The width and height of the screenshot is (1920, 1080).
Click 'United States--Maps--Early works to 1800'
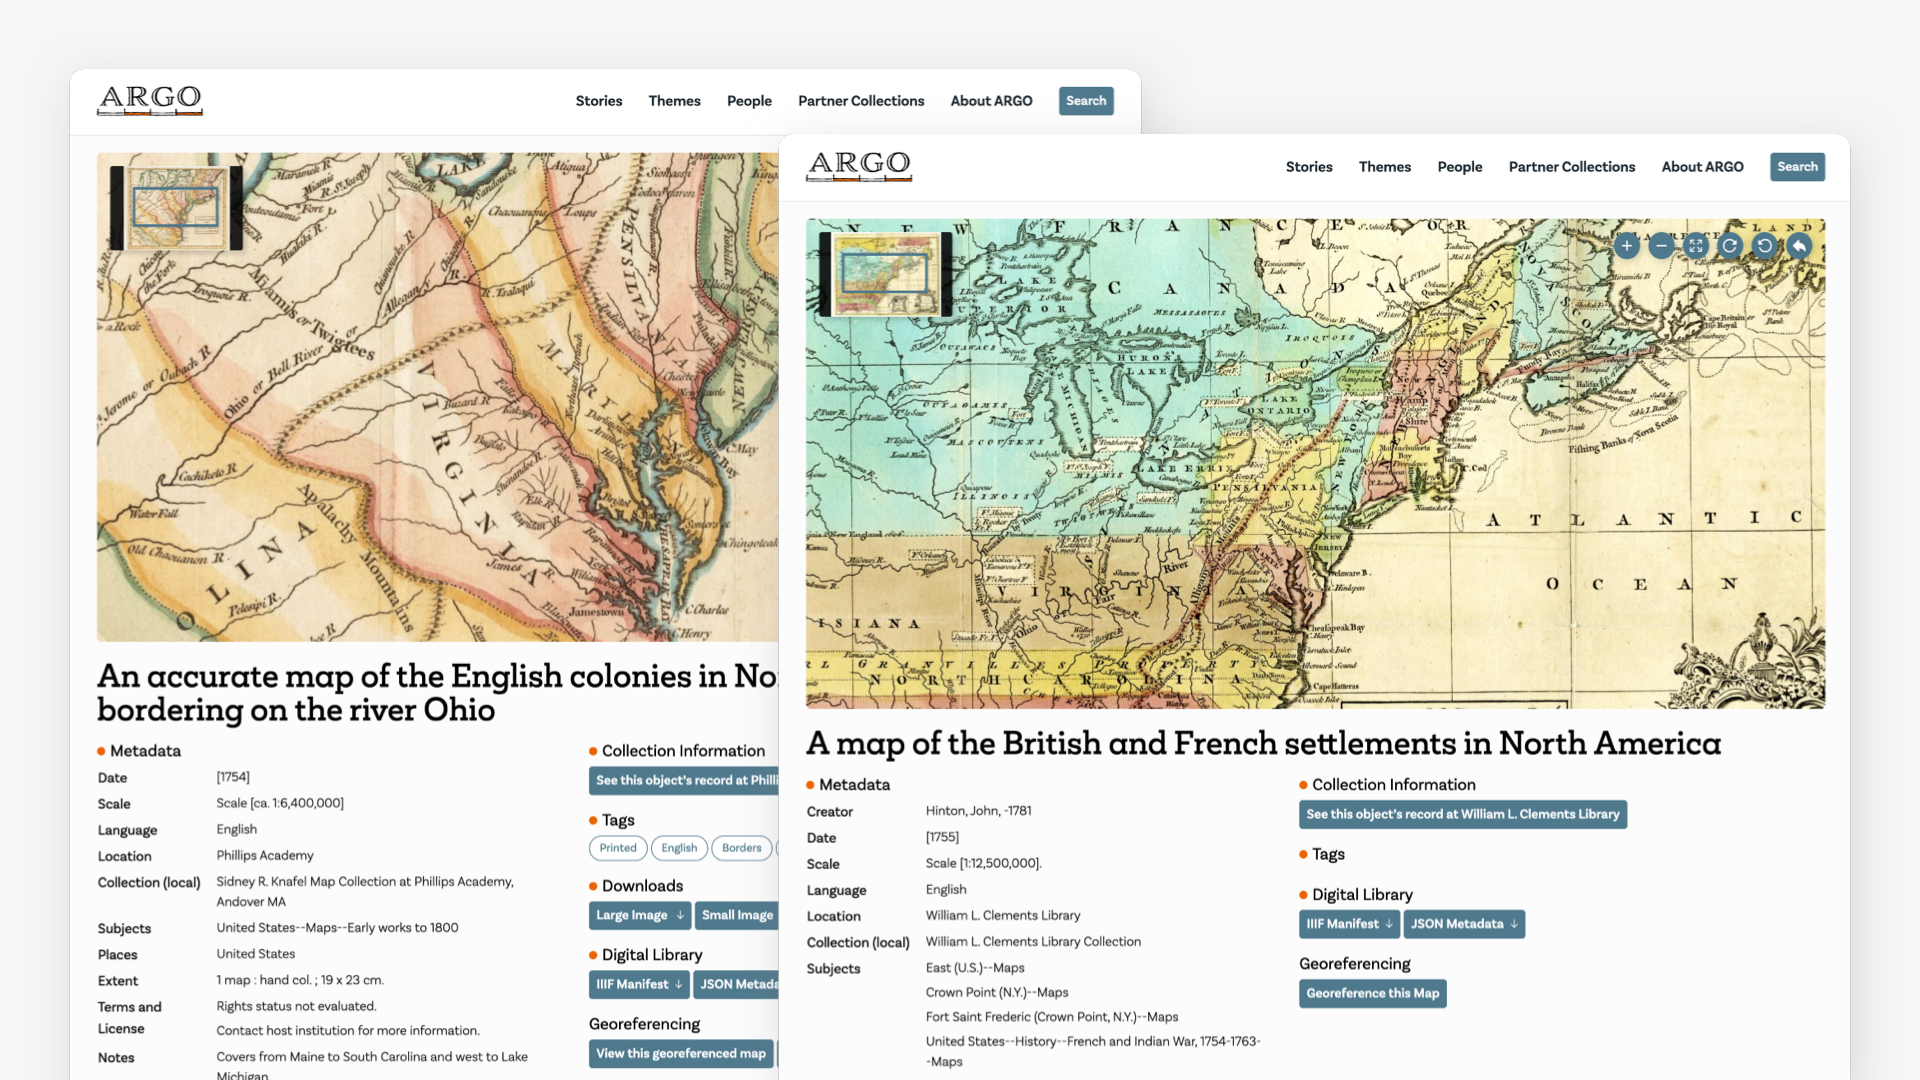[337, 927]
